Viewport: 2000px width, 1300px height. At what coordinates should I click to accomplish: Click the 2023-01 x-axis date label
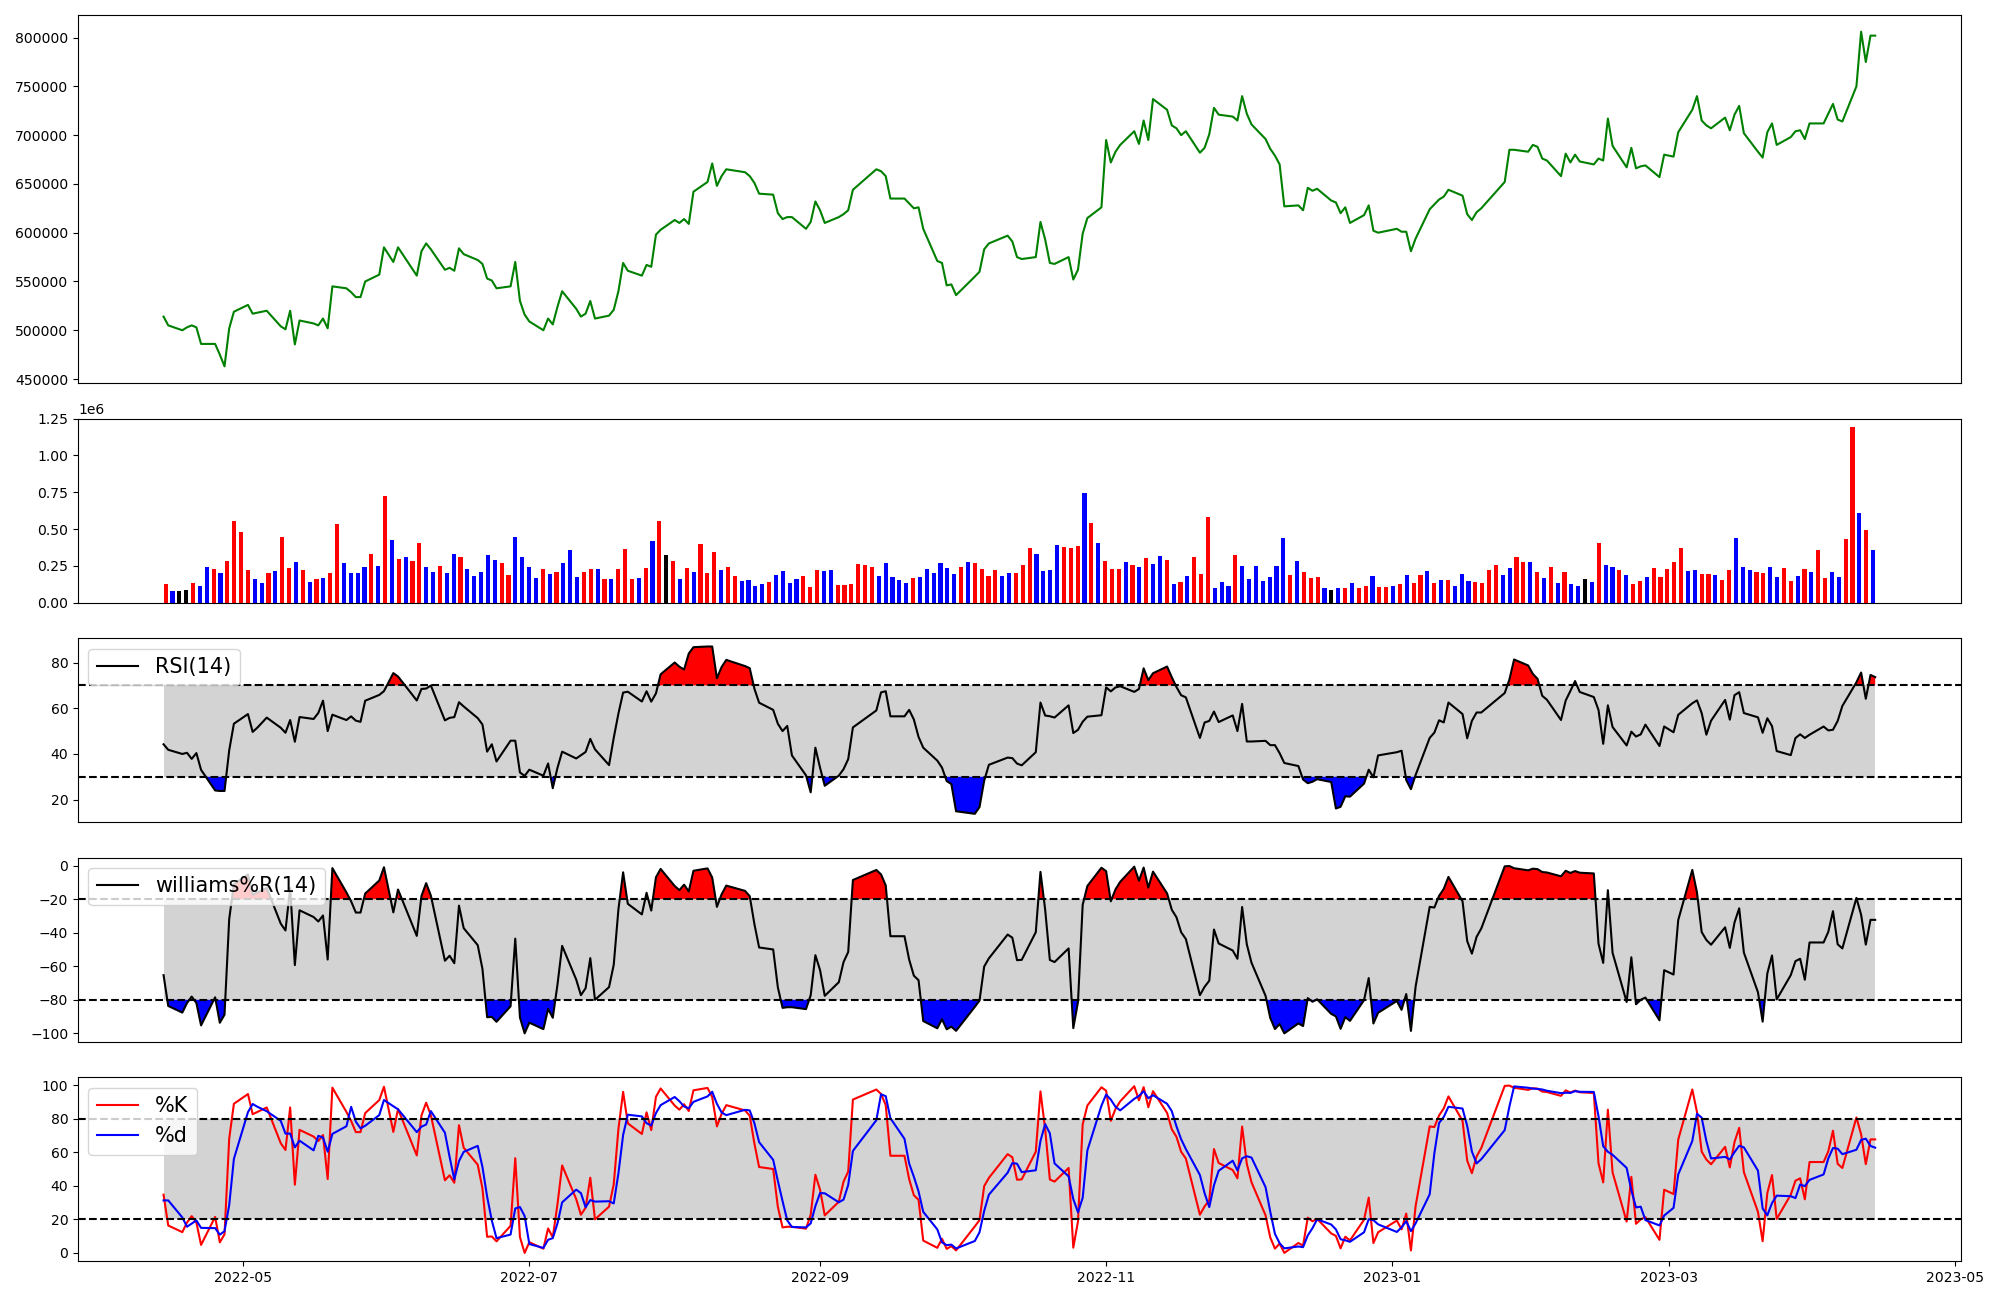pyautogui.click(x=1392, y=1277)
